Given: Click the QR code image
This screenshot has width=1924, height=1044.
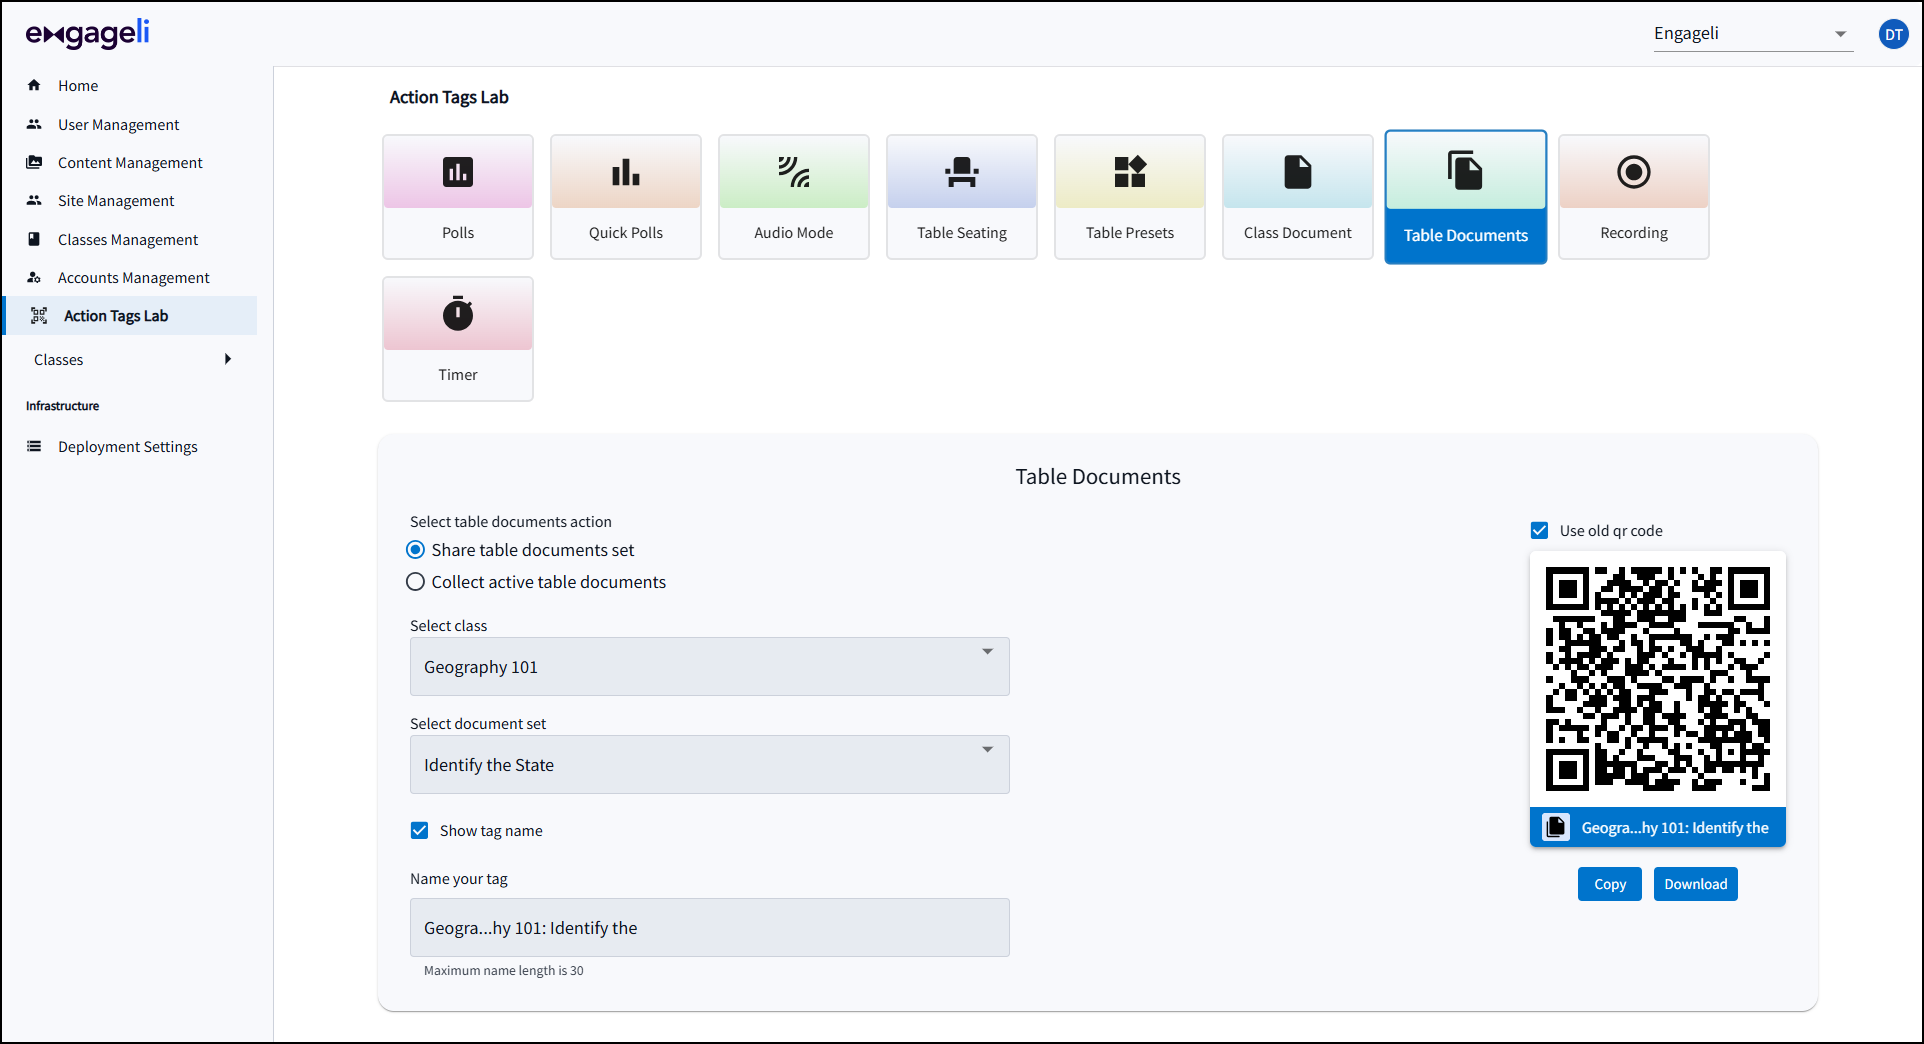Looking at the screenshot, I should click(1658, 679).
